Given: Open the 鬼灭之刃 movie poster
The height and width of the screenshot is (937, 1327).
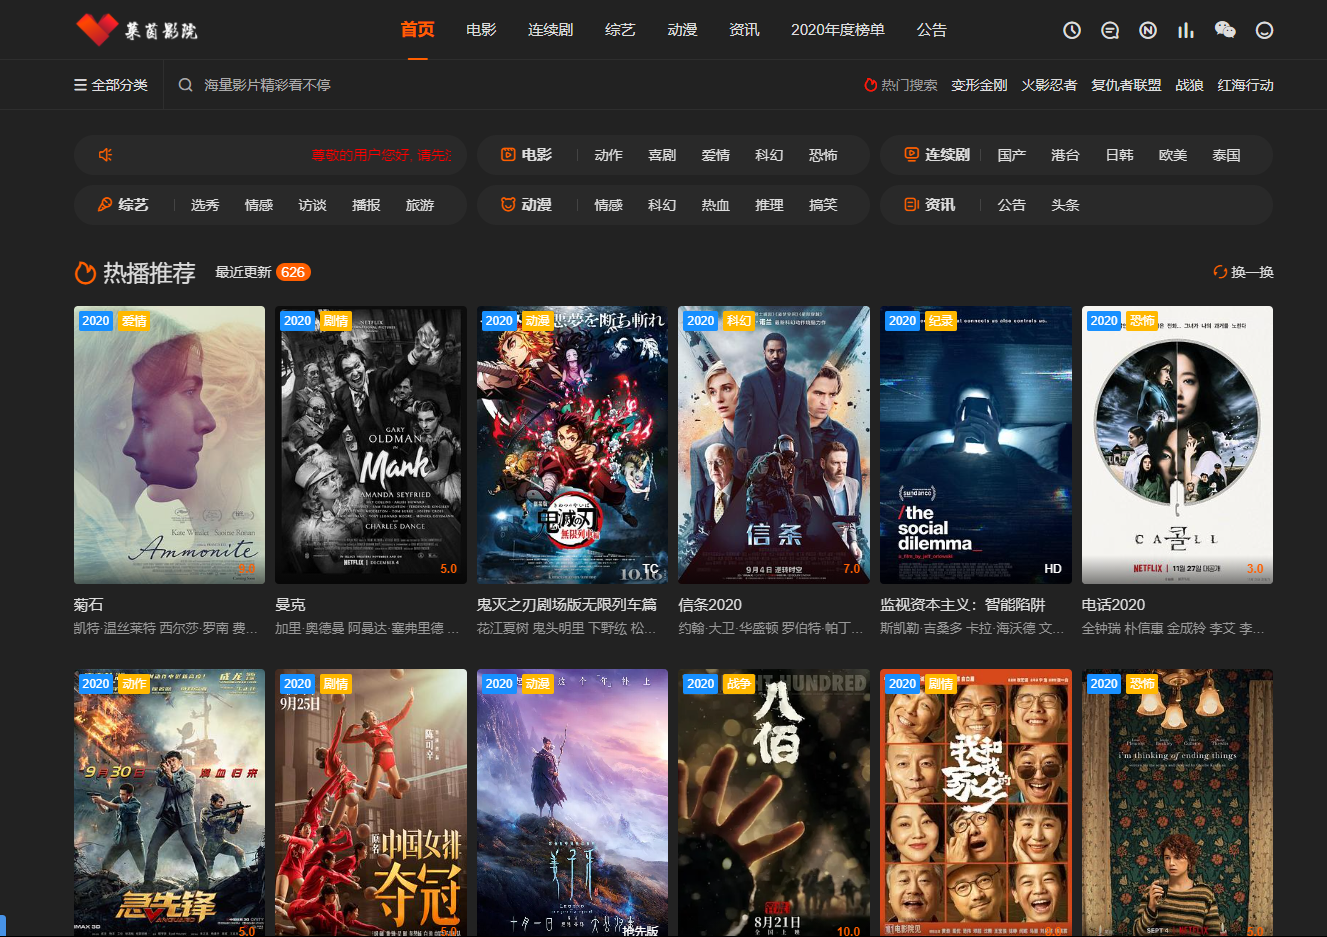Looking at the screenshot, I should tap(572, 445).
